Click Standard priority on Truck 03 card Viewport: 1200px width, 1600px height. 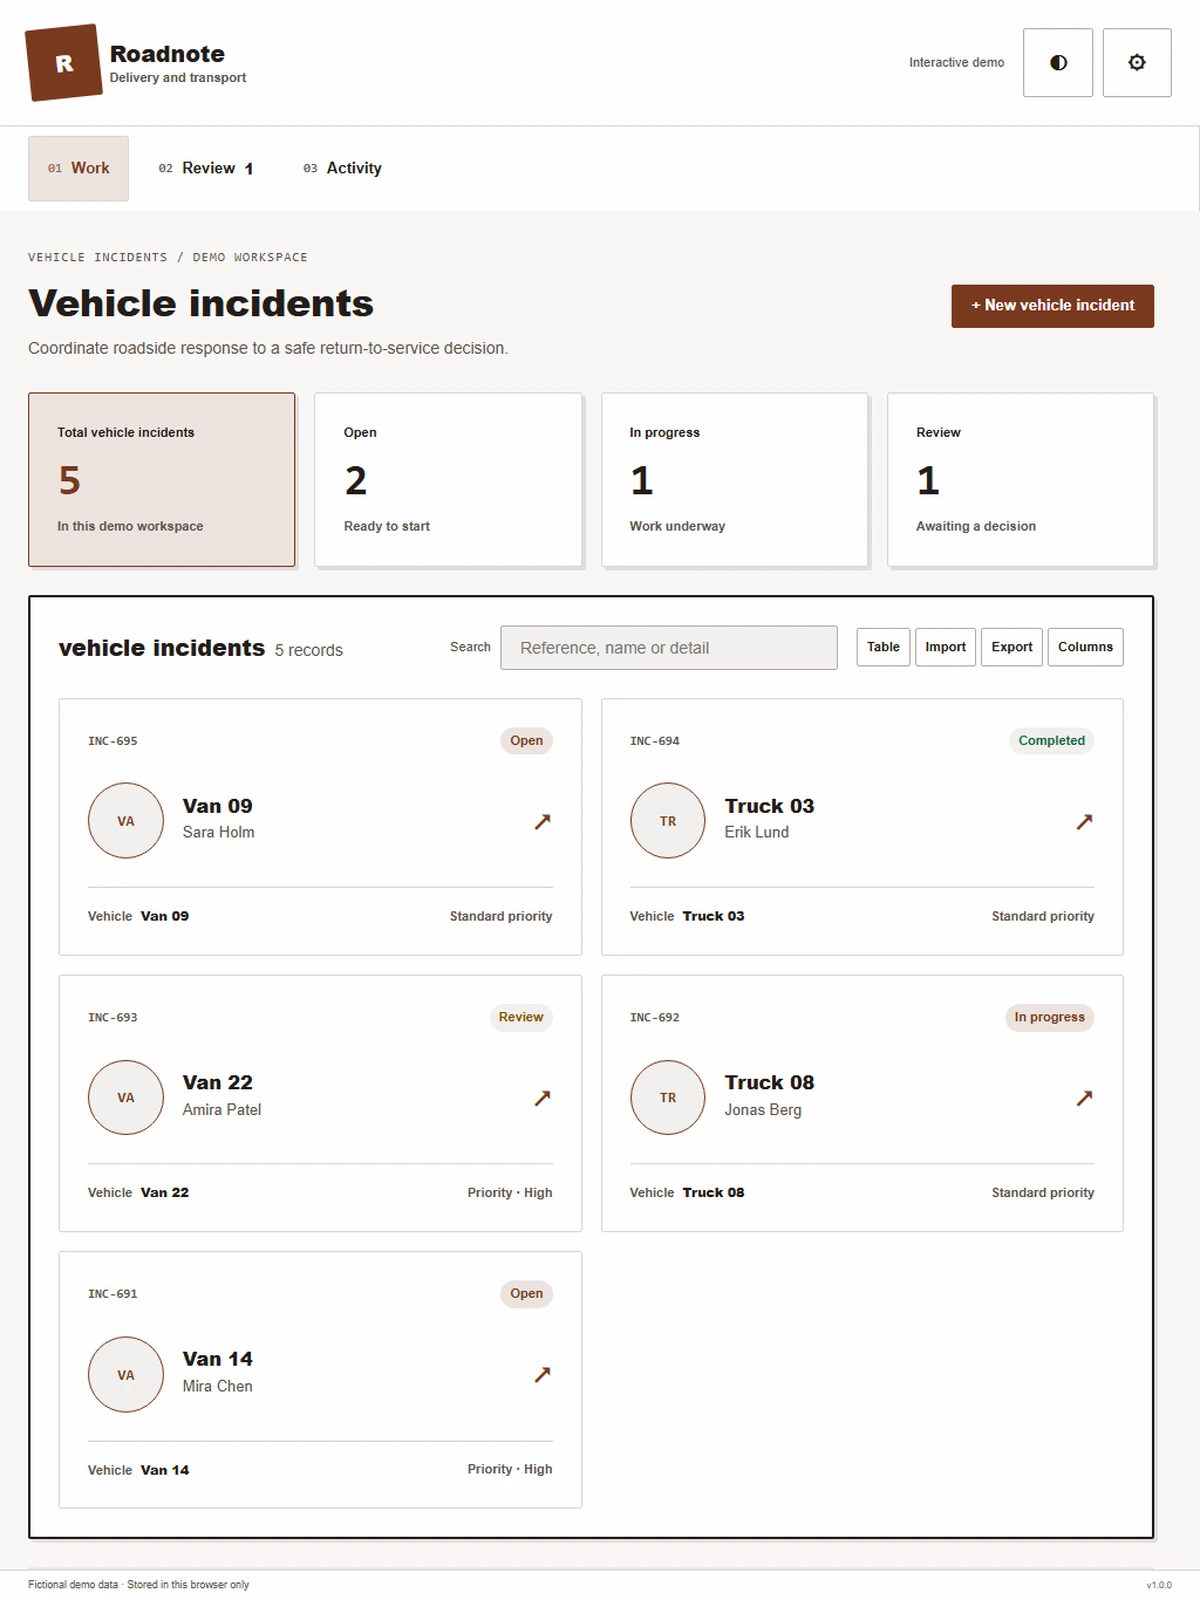[x=1043, y=916]
